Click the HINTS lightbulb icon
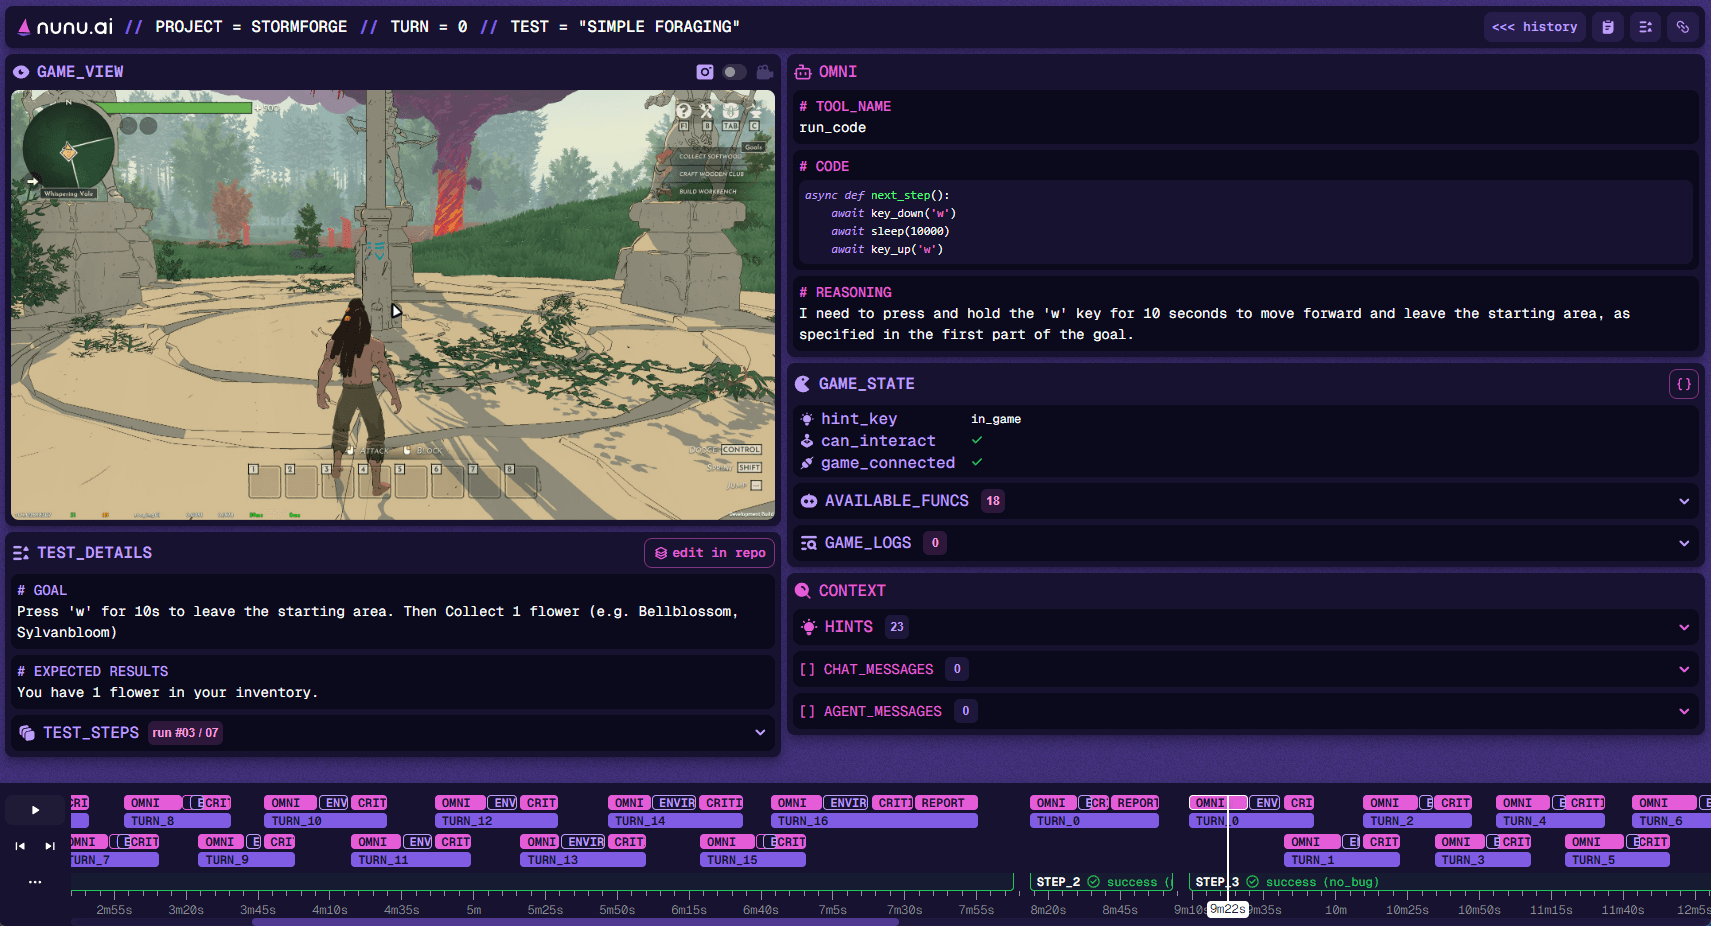1711x926 pixels. (x=809, y=627)
